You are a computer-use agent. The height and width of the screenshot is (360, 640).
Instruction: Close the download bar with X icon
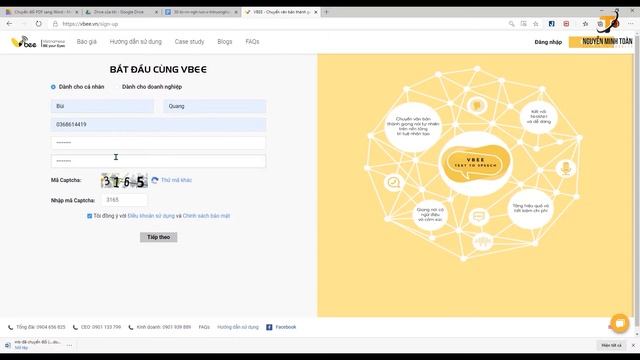(x=633, y=345)
